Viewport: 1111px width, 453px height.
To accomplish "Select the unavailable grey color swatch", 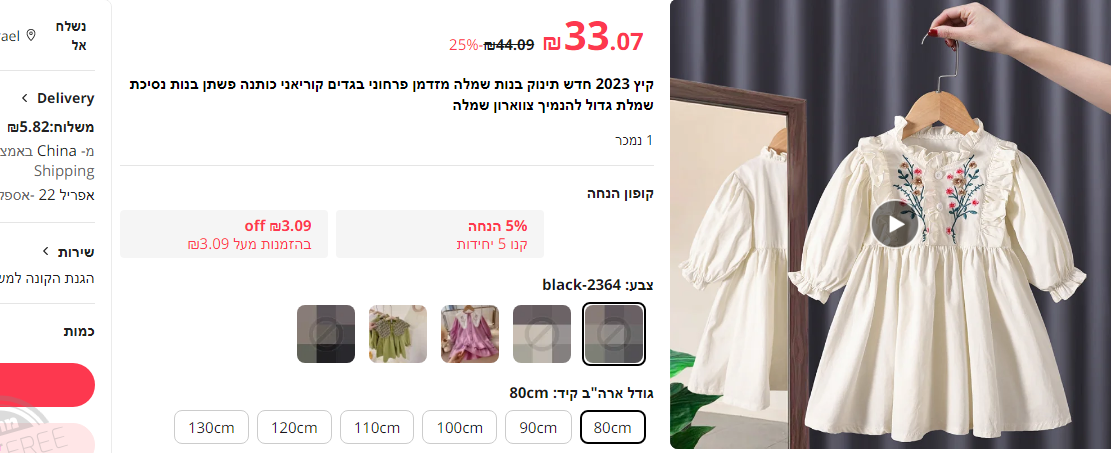I will (x=541, y=334).
